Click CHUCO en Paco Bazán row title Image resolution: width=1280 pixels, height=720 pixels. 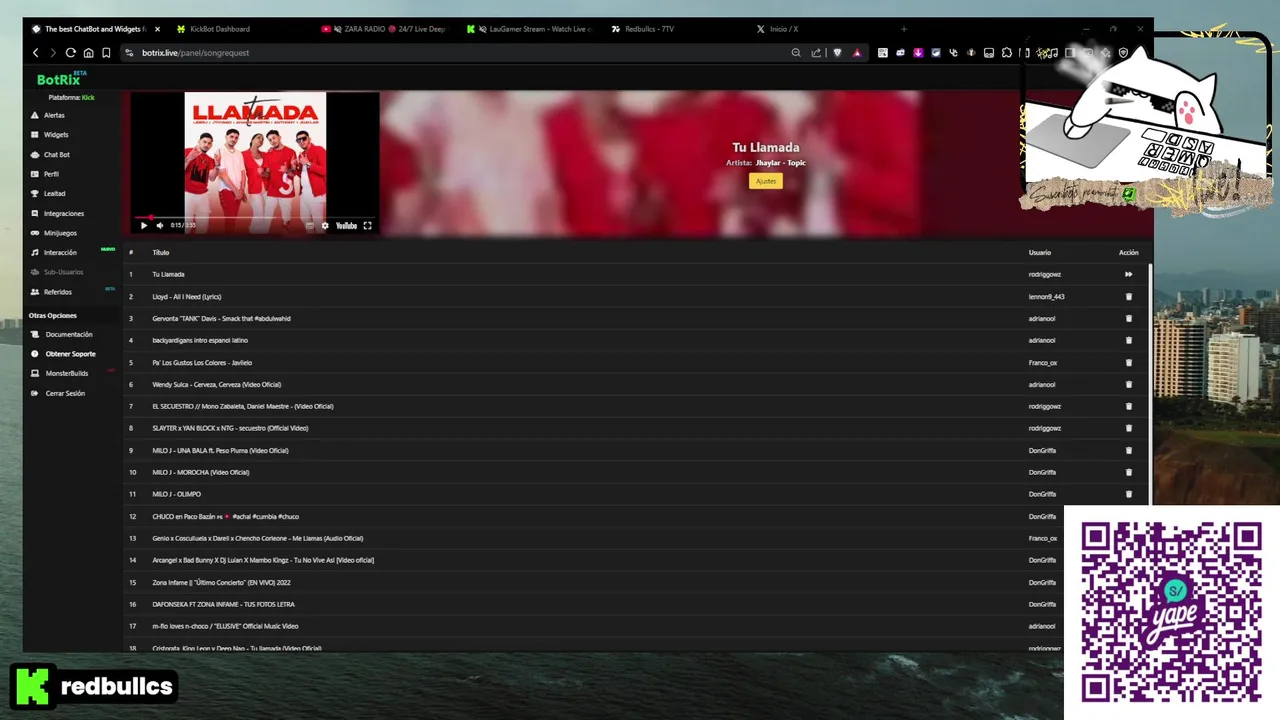[x=225, y=517]
